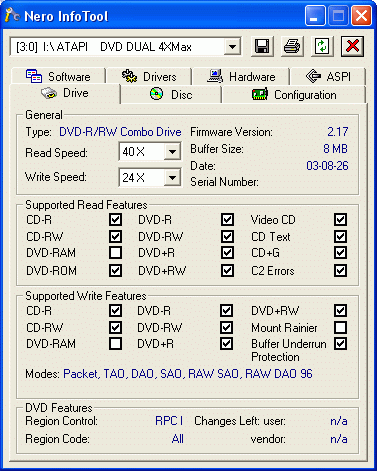The height and width of the screenshot is (471, 377).
Task: Open the Write Speed dropdown
Action: tap(172, 178)
